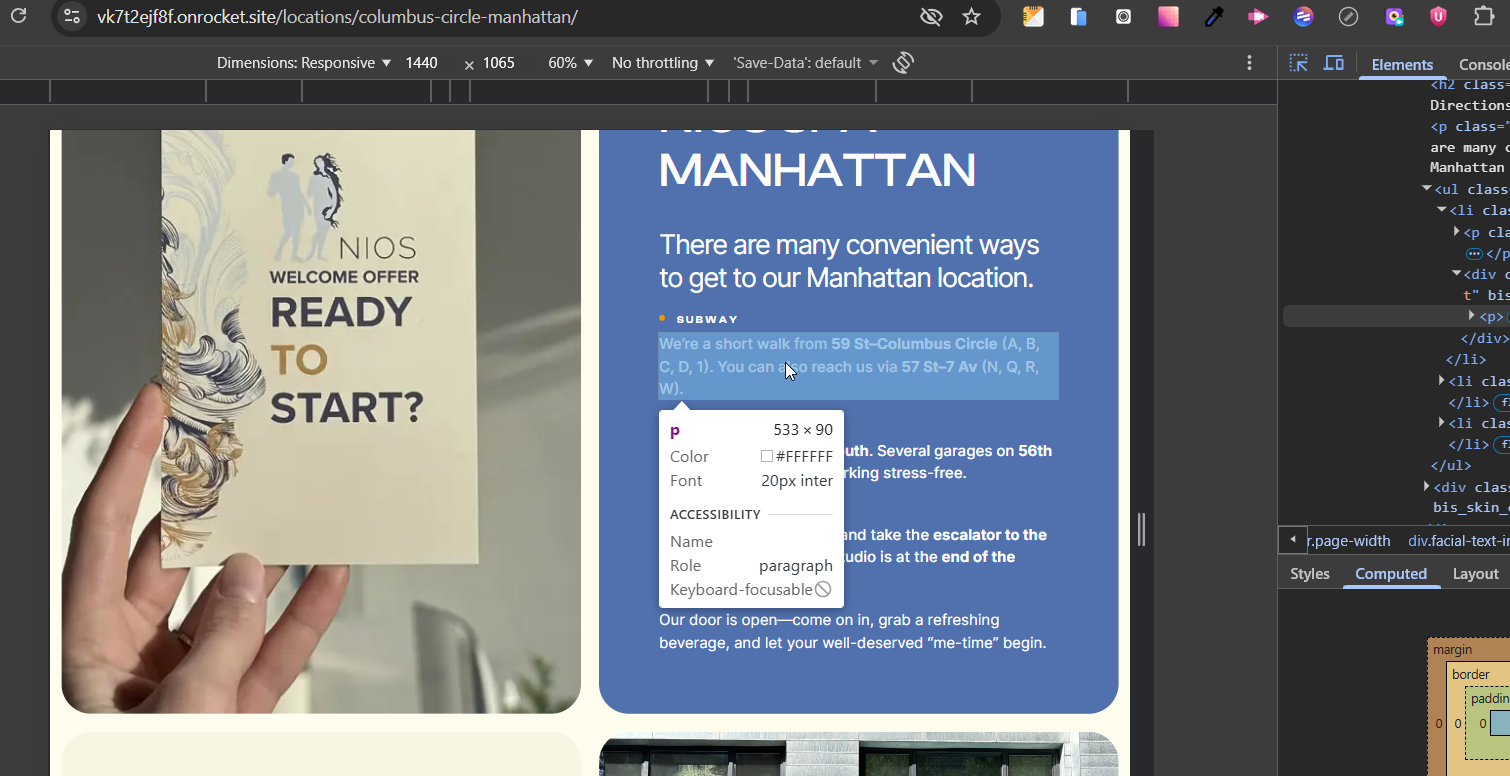The height and width of the screenshot is (776, 1510).
Task: Activate the eyedropper color picker extension
Action: click(x=1213, y=16)
